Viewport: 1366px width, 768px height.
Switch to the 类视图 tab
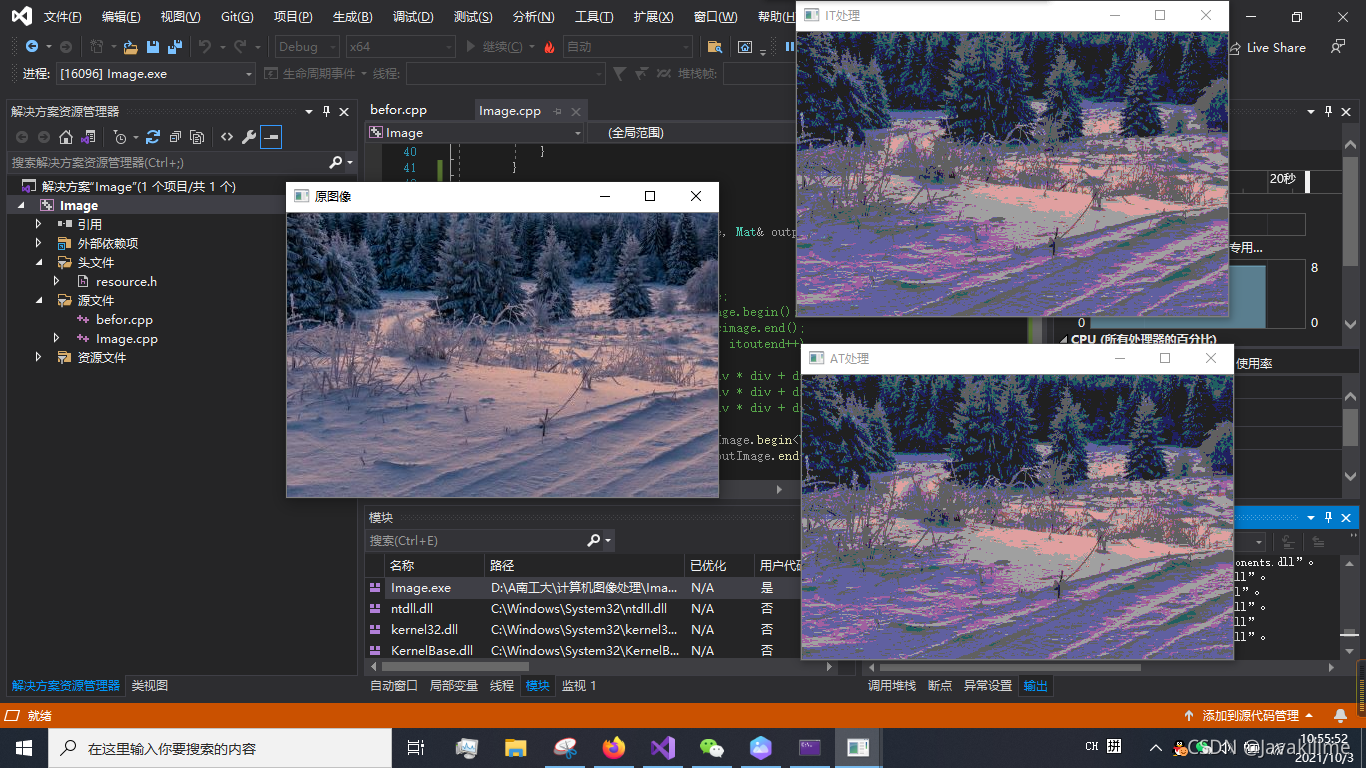tap(150, 685)
